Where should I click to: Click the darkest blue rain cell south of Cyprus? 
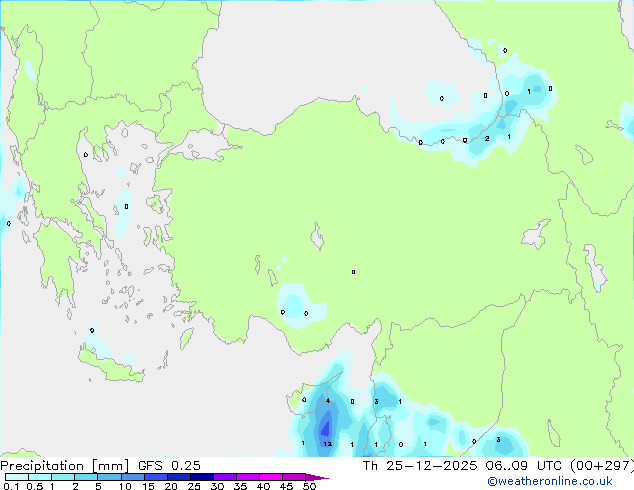[326, 428]
